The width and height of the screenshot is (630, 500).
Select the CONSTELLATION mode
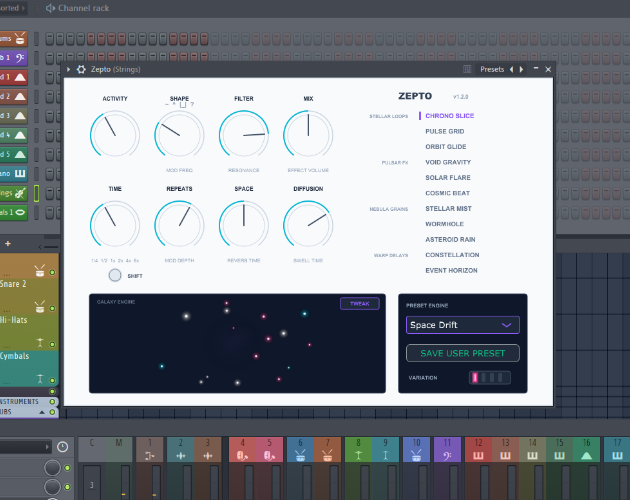(452, 255)
